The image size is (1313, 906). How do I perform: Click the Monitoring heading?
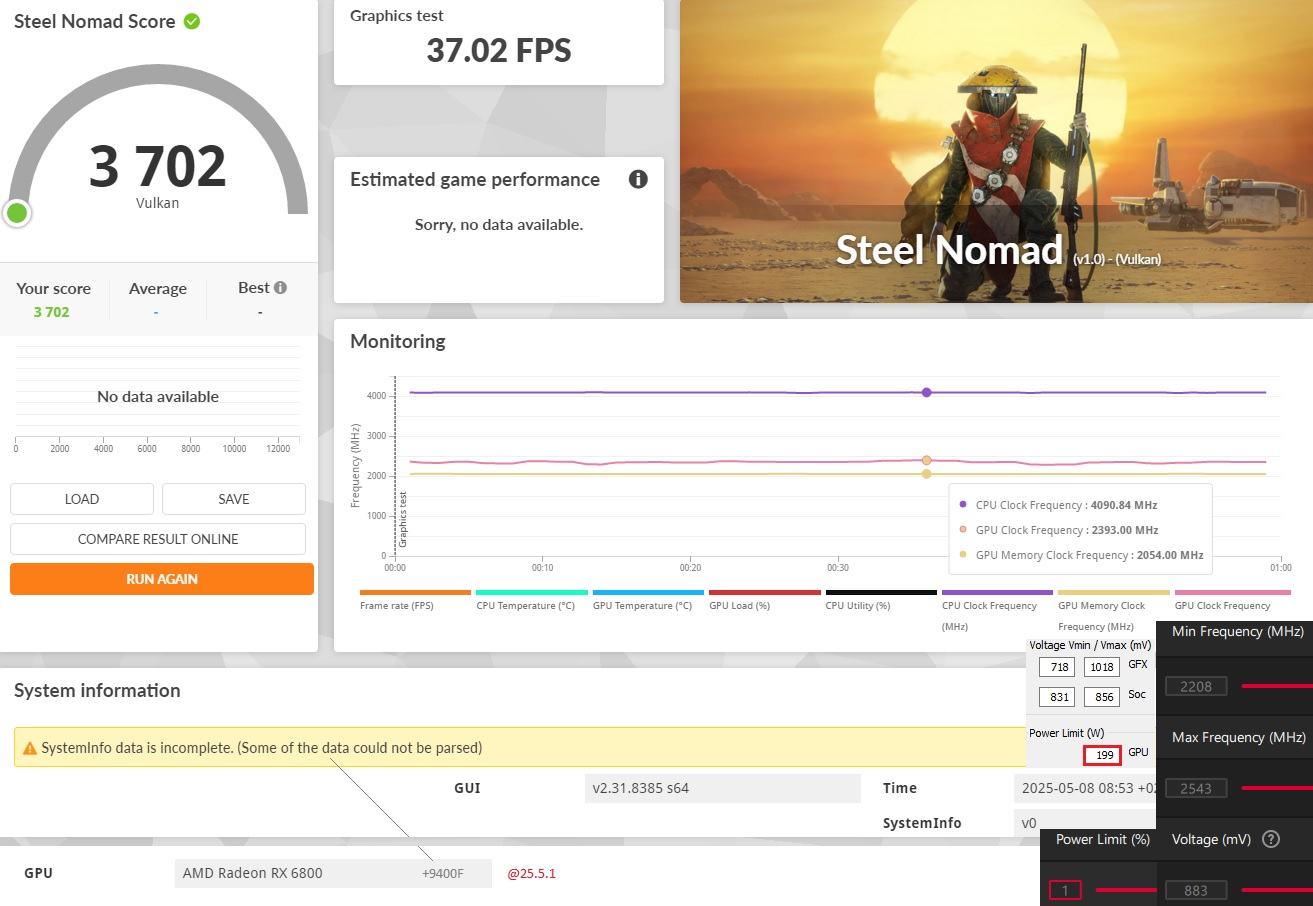pyautogui.click(x=398, y=341)
